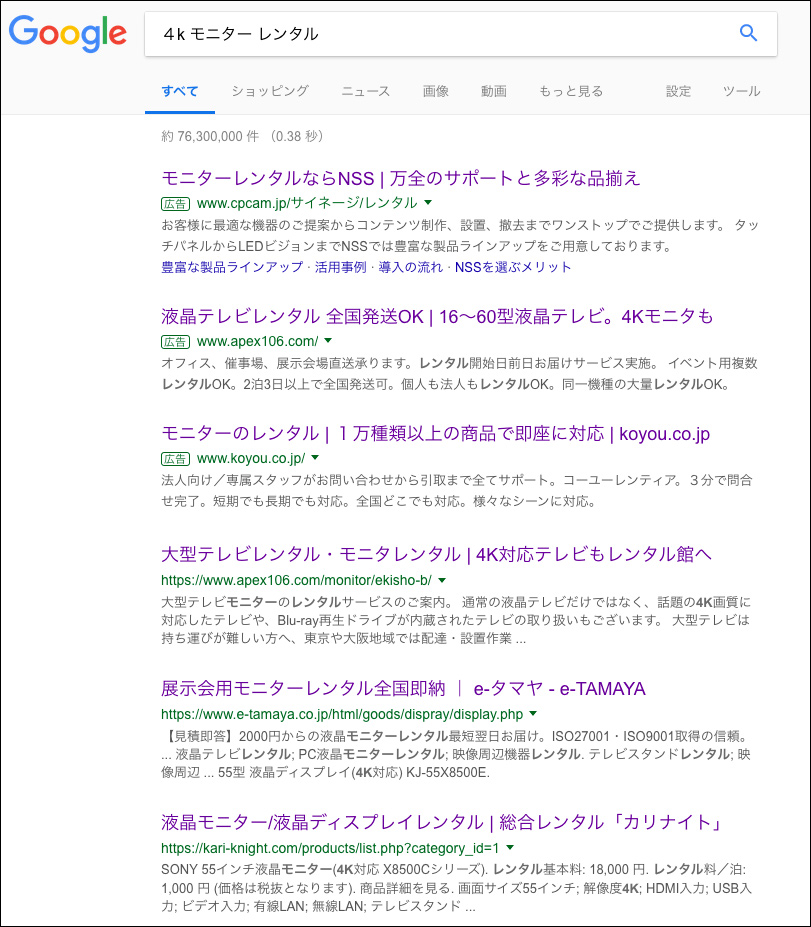Open the モニターのレンタル koyou.co.jp ad title
Viewport: 811px width, 927px height.
(x=435, y=433)
